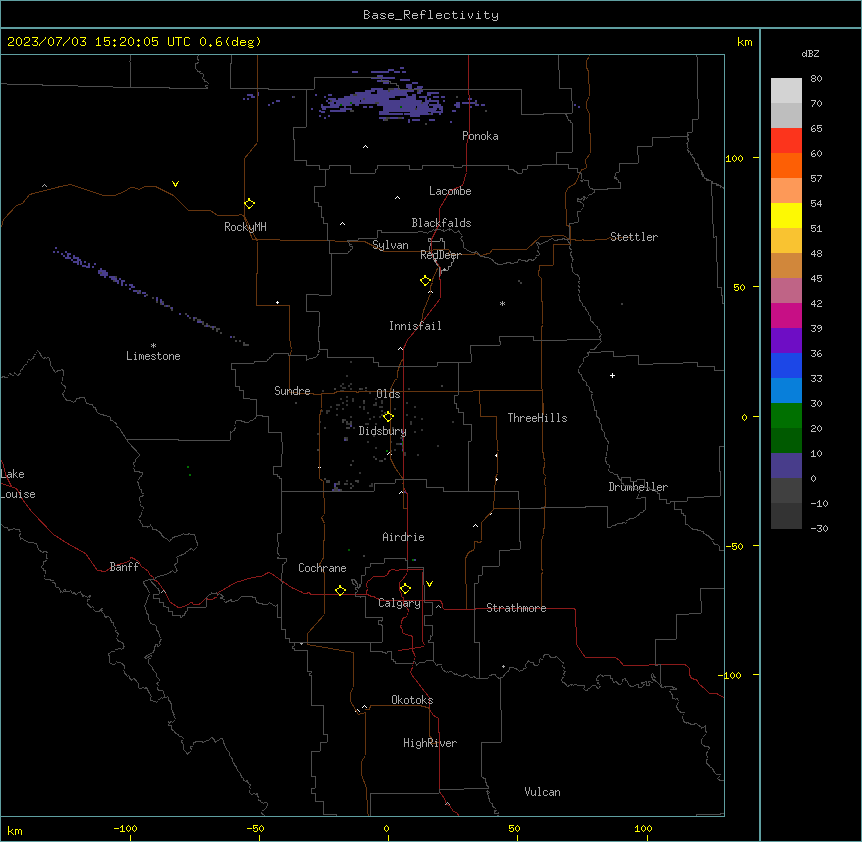The height and width of the screenshot is (842, 862).
Task: Click the yellow station marker near Cochrane
Action: coord(340,590)
